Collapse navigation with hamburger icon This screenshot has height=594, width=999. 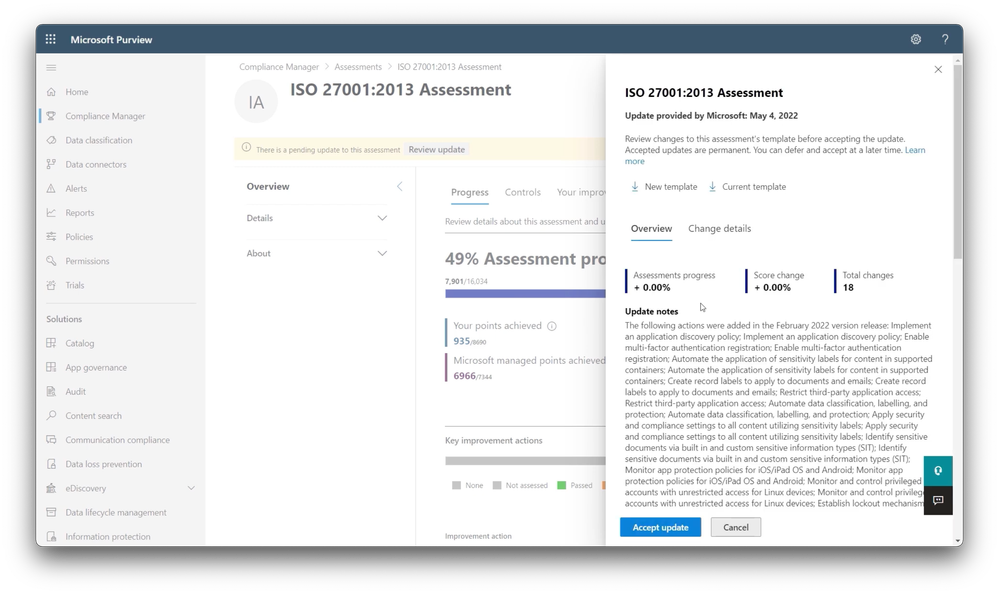click(51, 68)
